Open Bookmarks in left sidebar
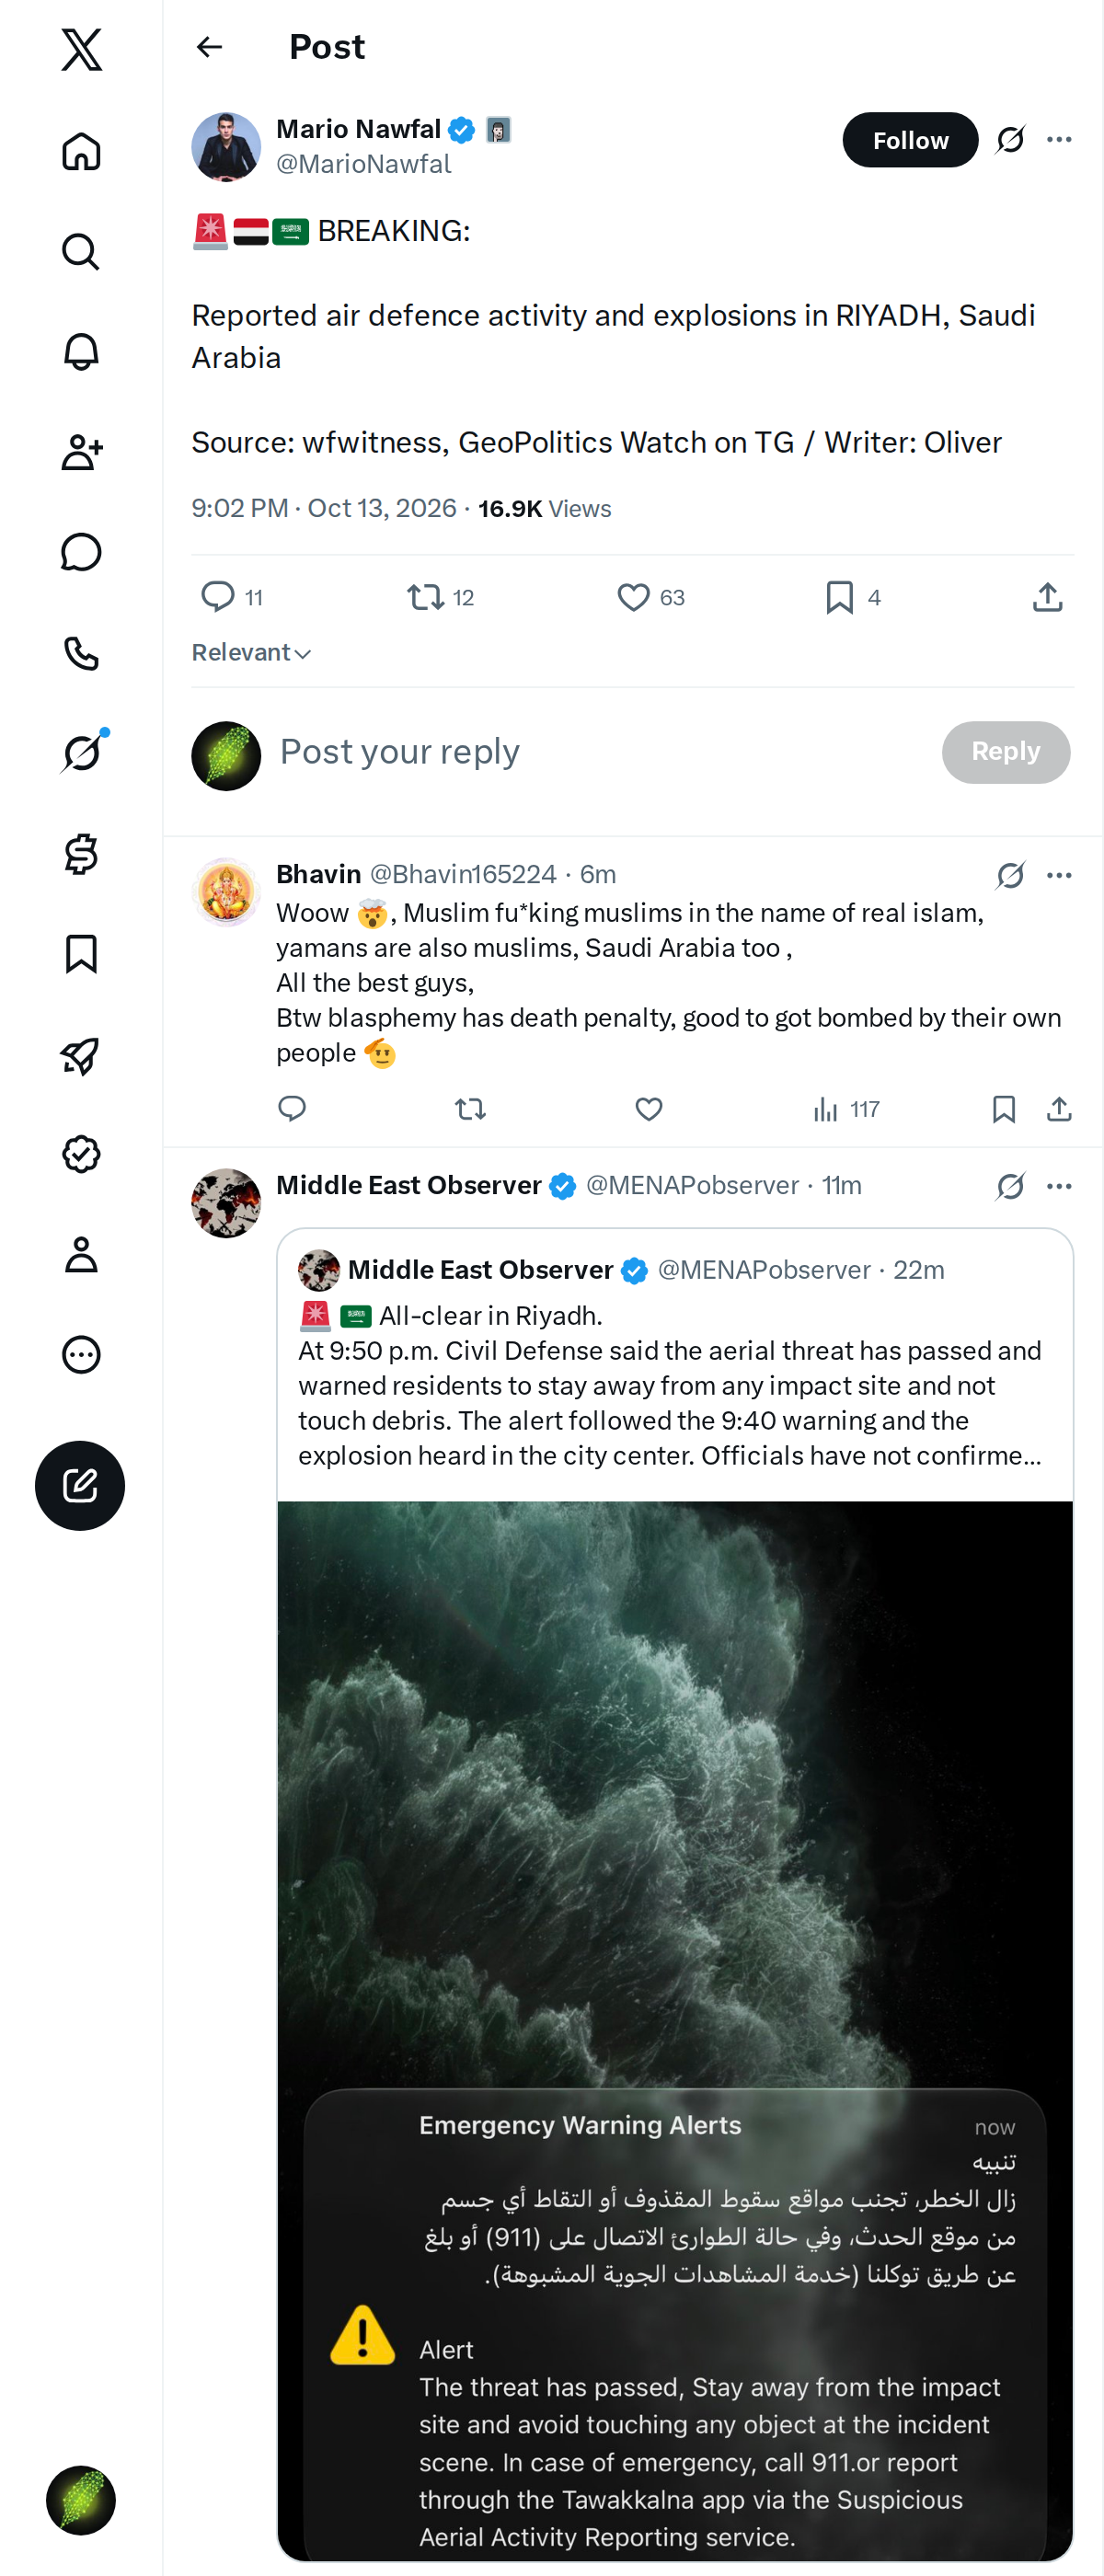 pos(81,954)
